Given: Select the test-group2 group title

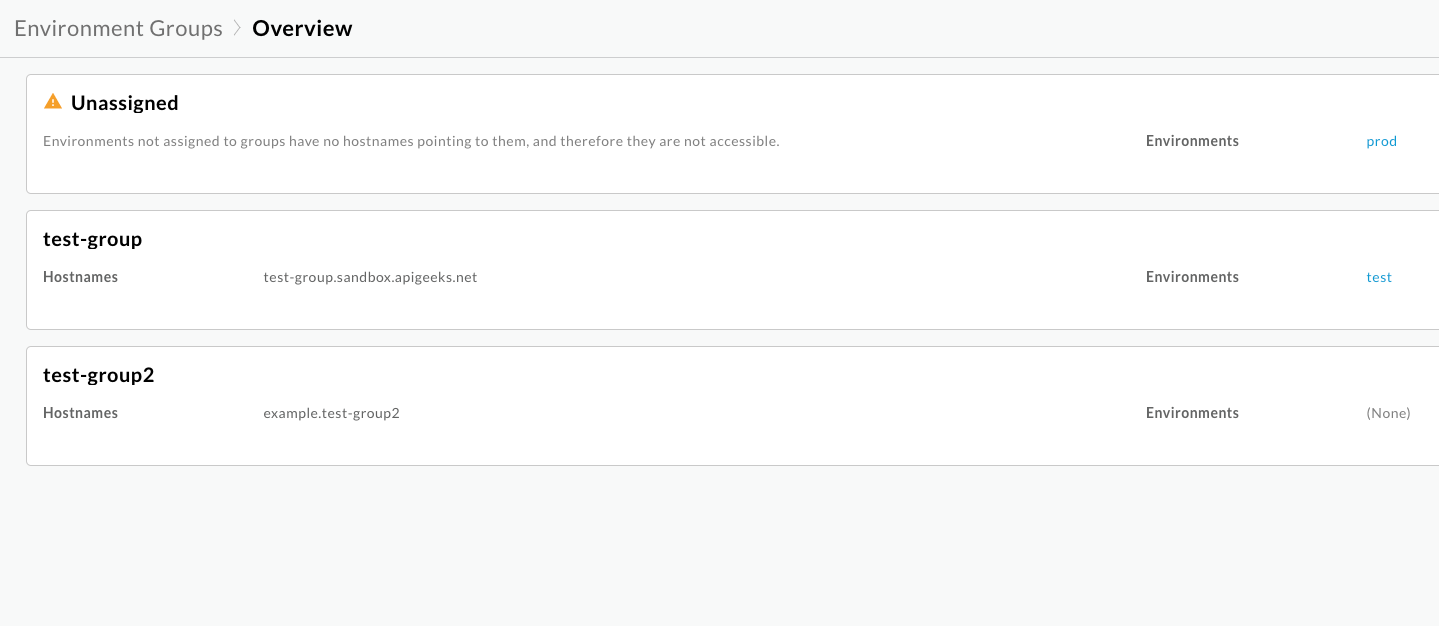Looking at the screenshot, I should (x=98, y=375).
